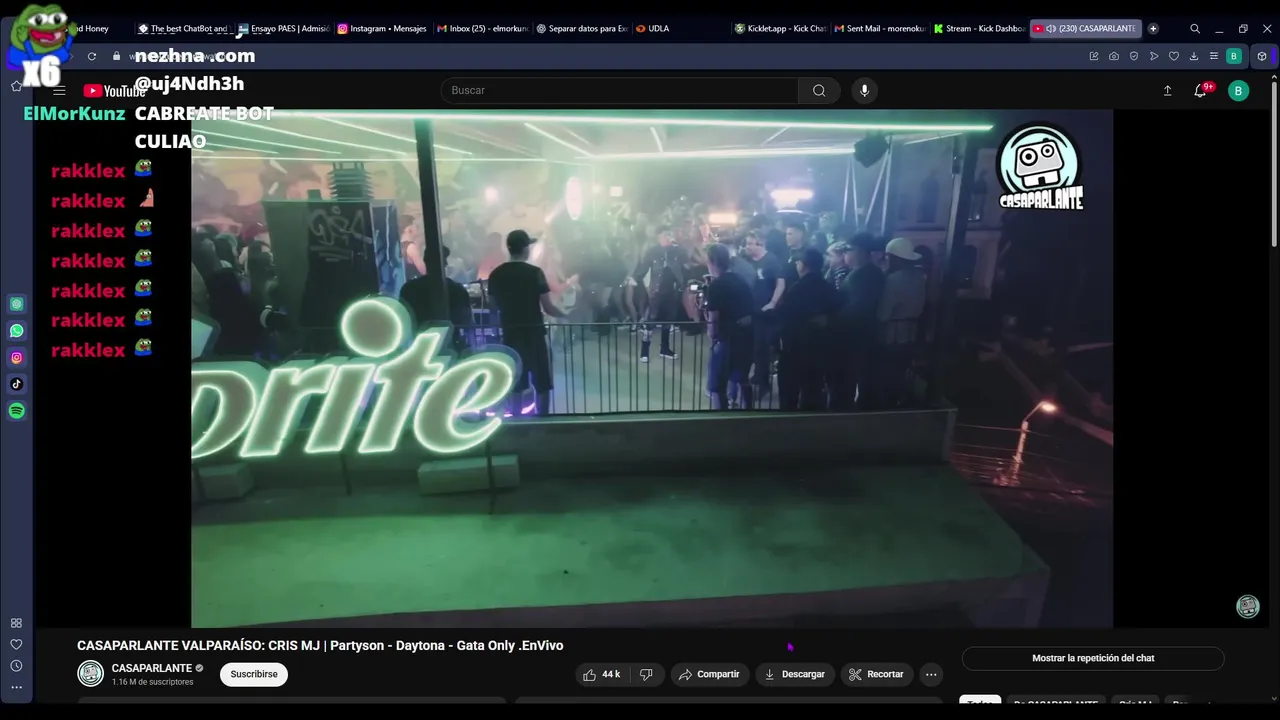
Task: Start voice search with the microphone
Action: pyautogui.click(x=864, y=91)
